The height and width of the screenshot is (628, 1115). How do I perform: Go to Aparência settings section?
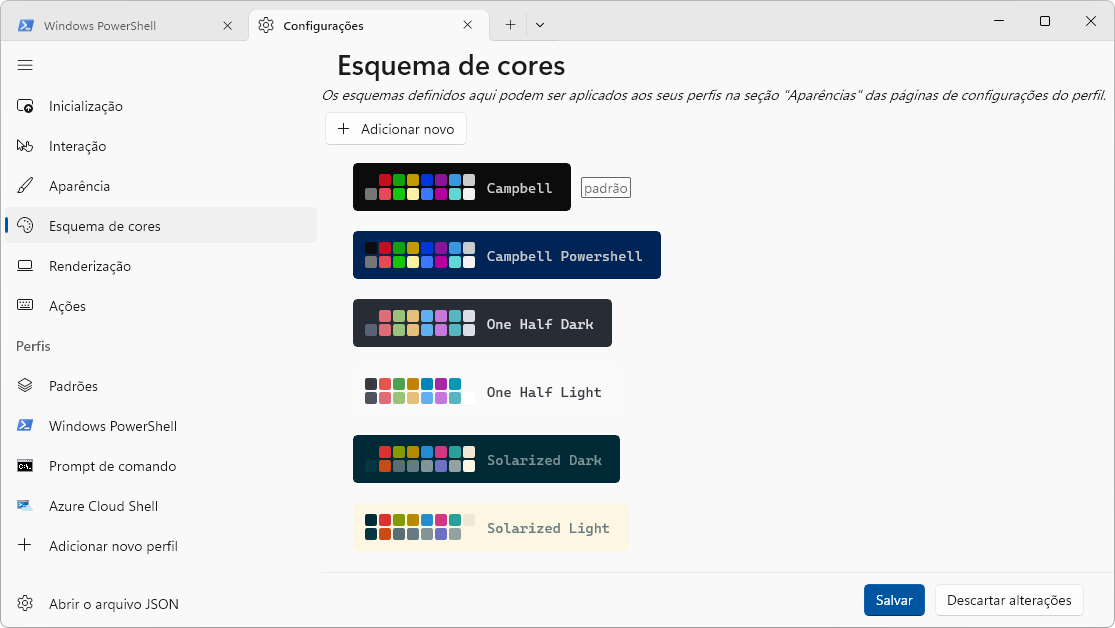point(79,186)
